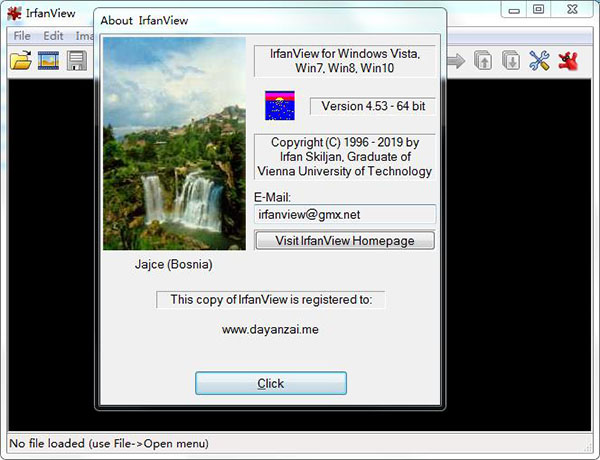Click the previous page up-arrow icon
Viewport: 600px width, 460px height.
pyautogui.click(x=483, y=60)
